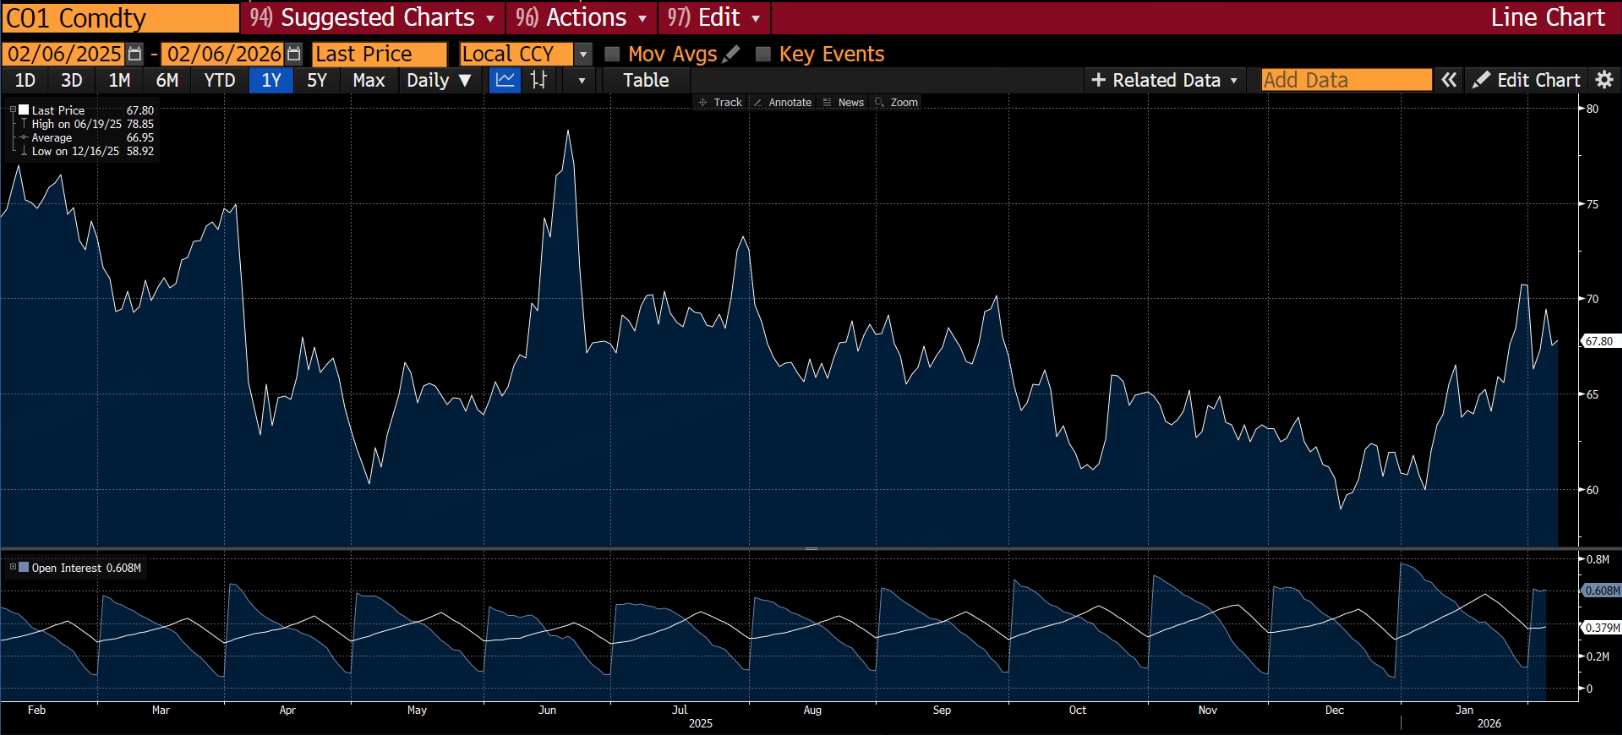1622x735 pixels.
Task: Click the Last Price white color swatch
Action: pyautogui.click(x=24, y=110)
